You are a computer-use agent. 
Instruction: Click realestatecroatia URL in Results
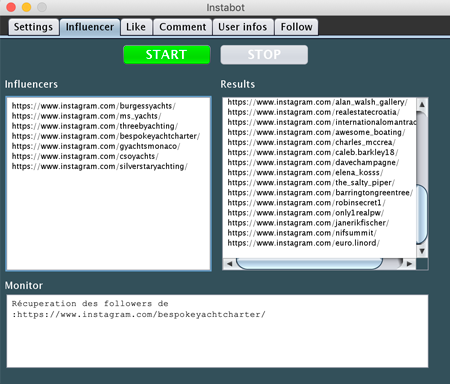pos(314,112)
